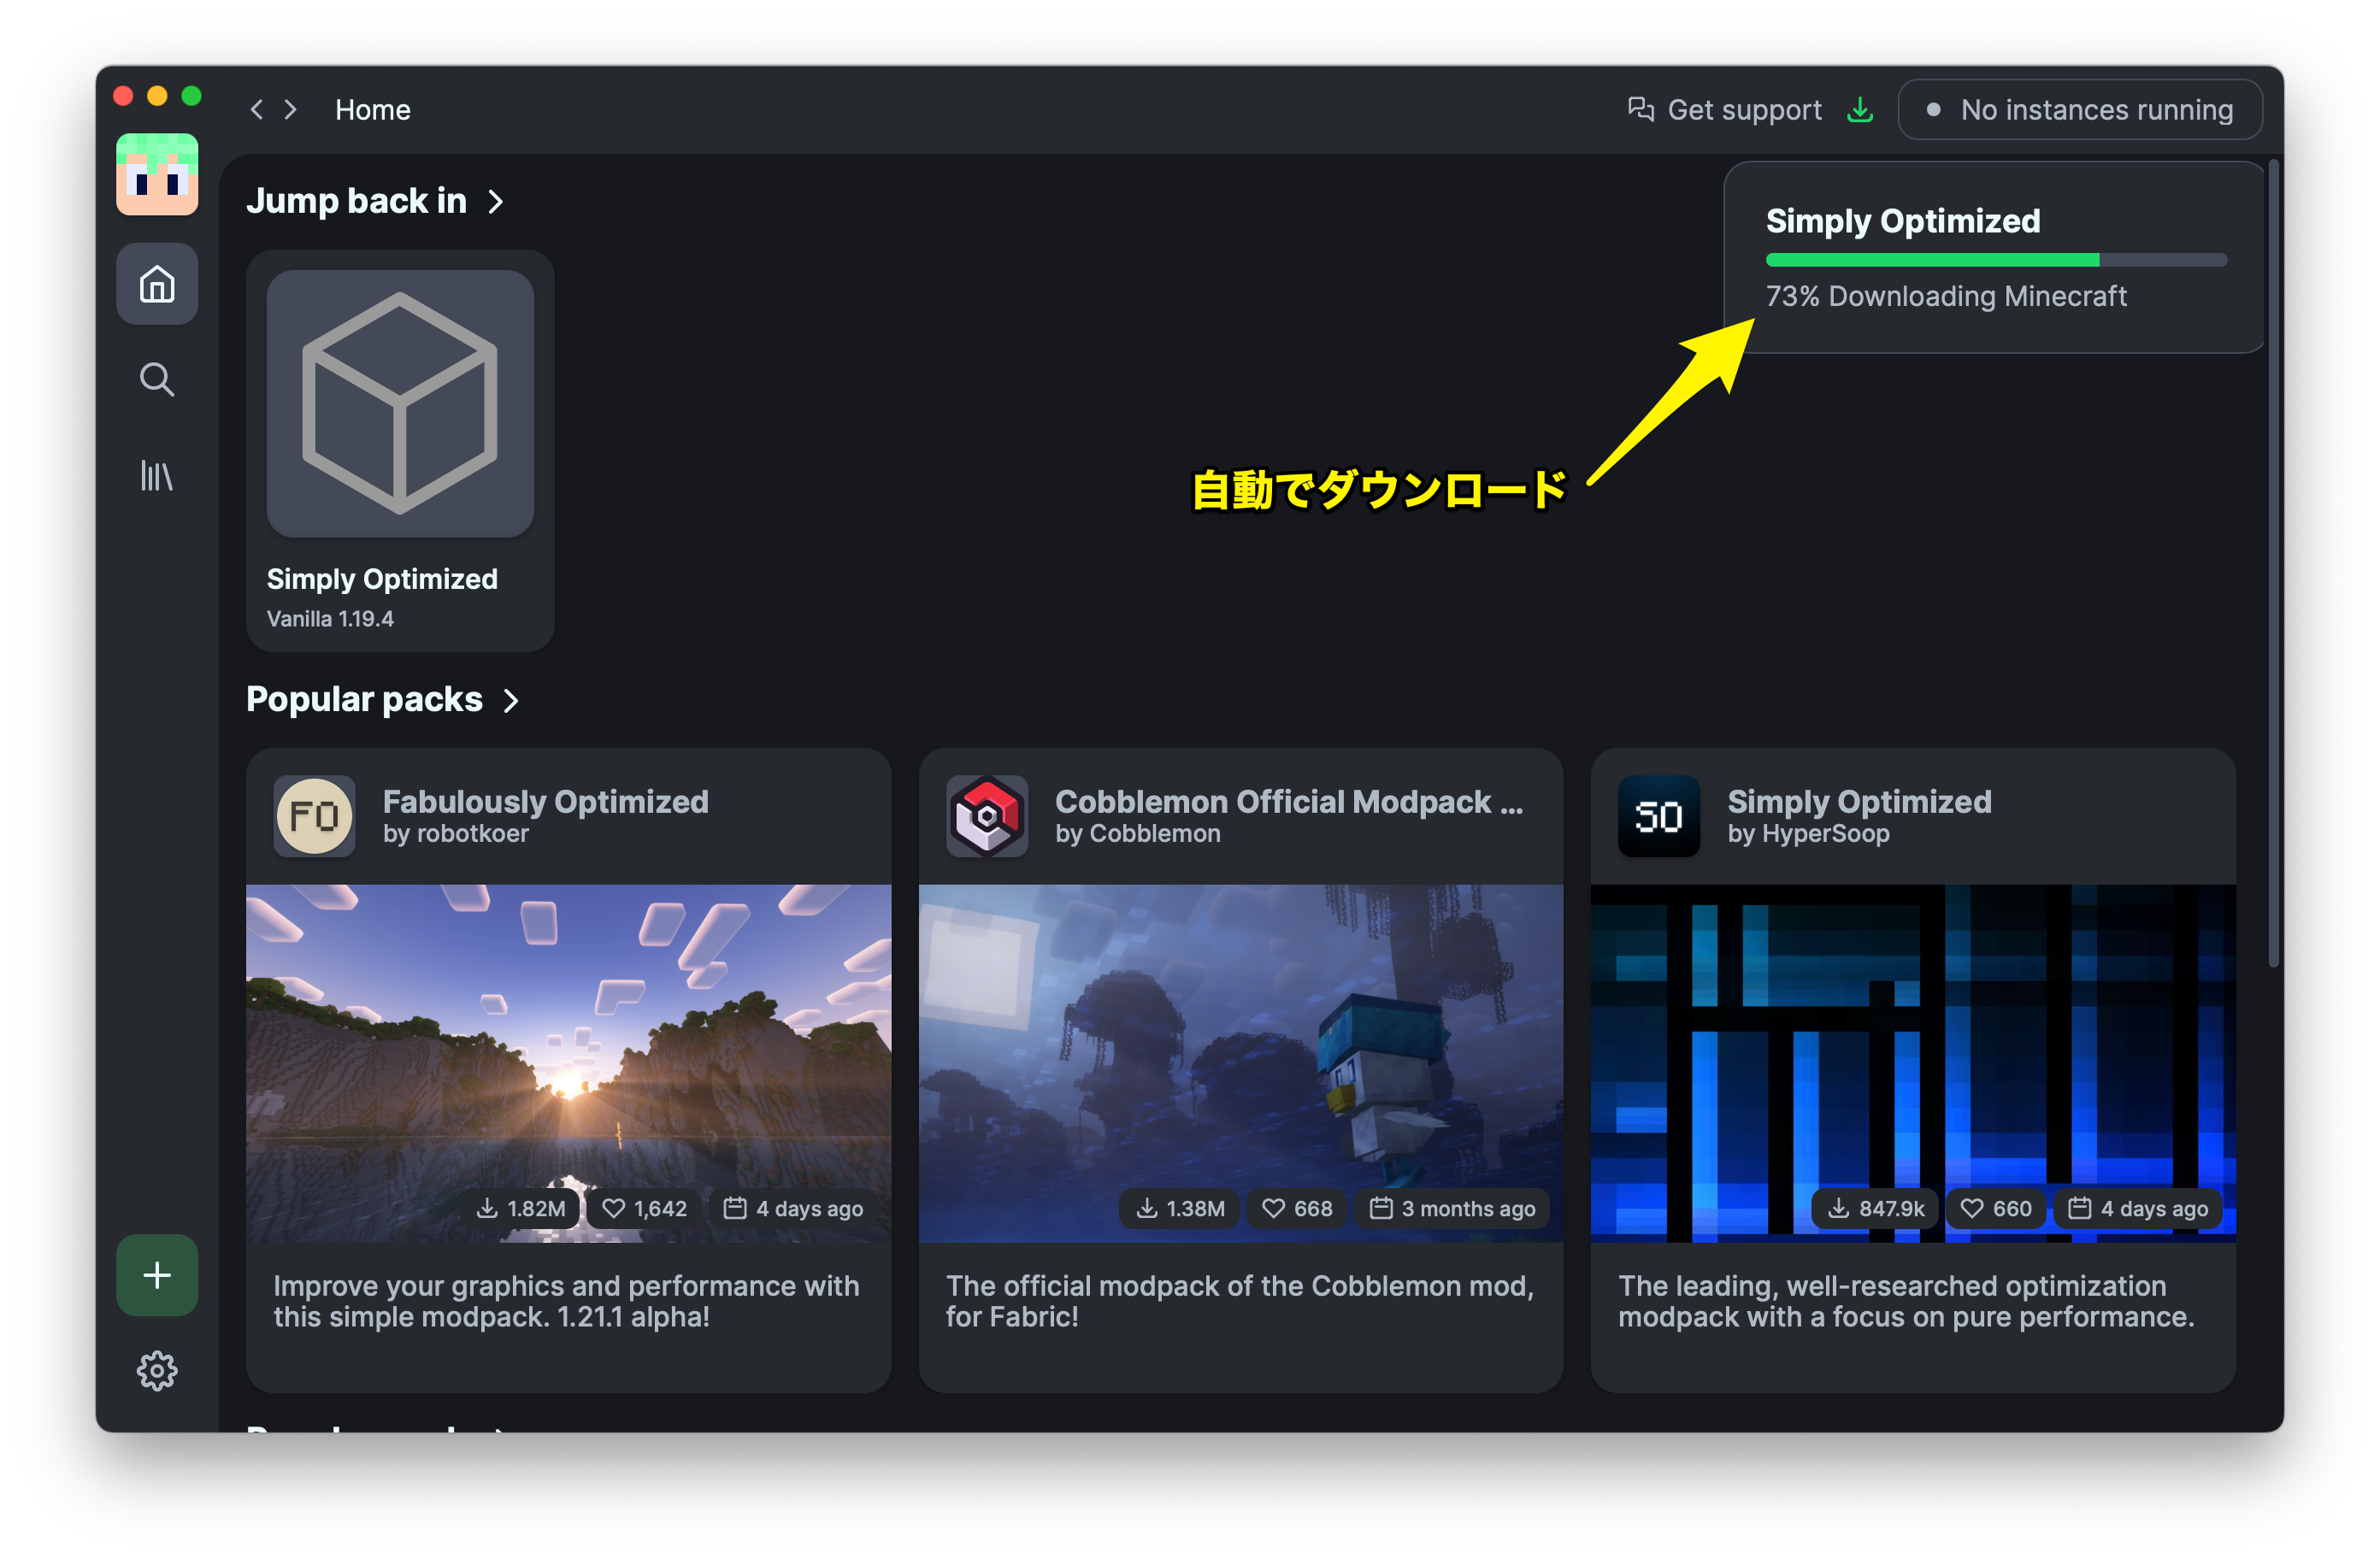Click Simply Optimized name under Jump back in
This screenshot has width=2380, height=1559.
click(x=382, y=579)
